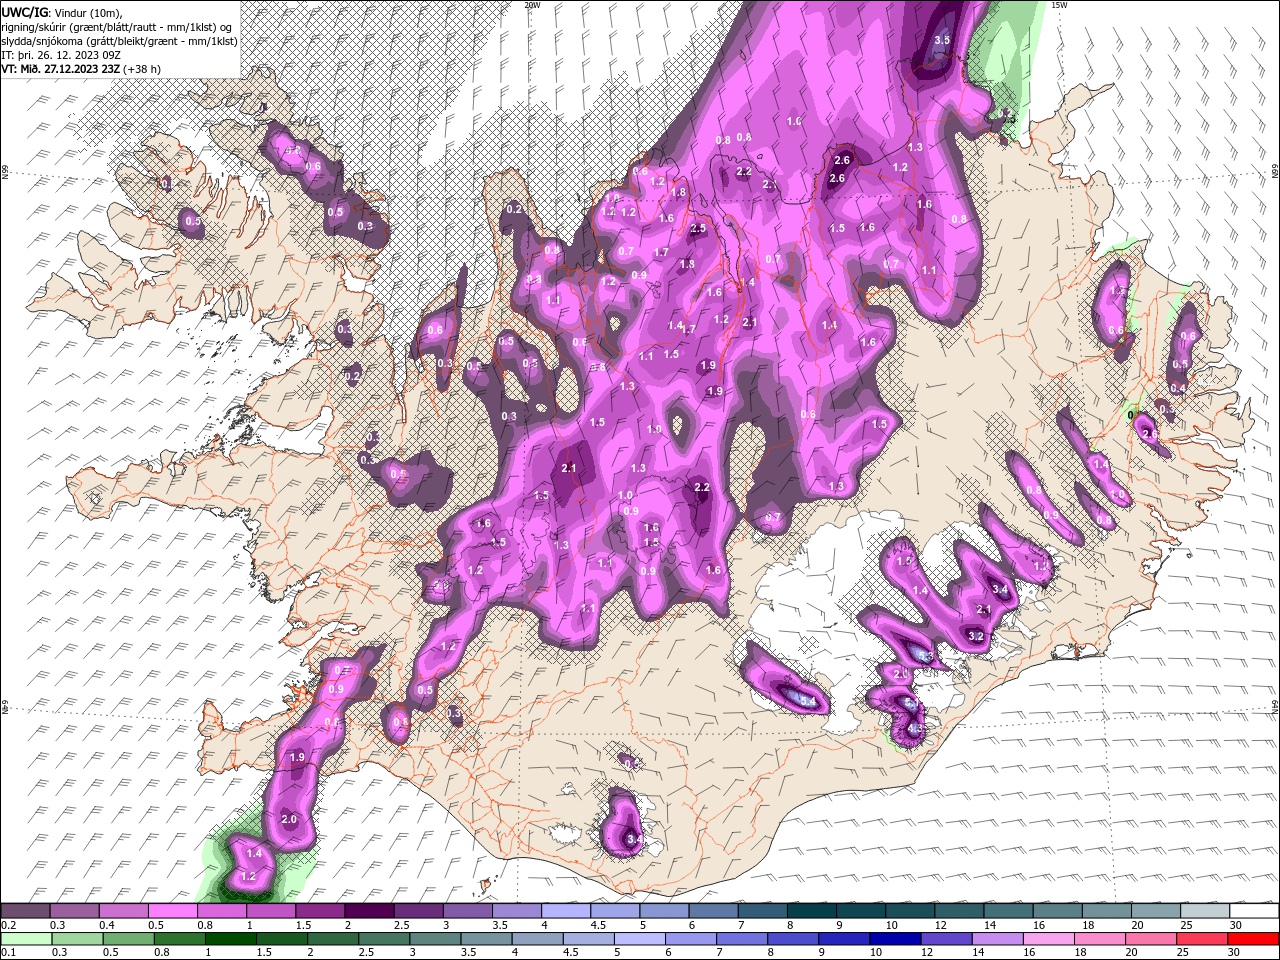This screenshot has height=960, width=1280.
Task: Select the 3.4 value on the southern glacier
Action: 633,841
